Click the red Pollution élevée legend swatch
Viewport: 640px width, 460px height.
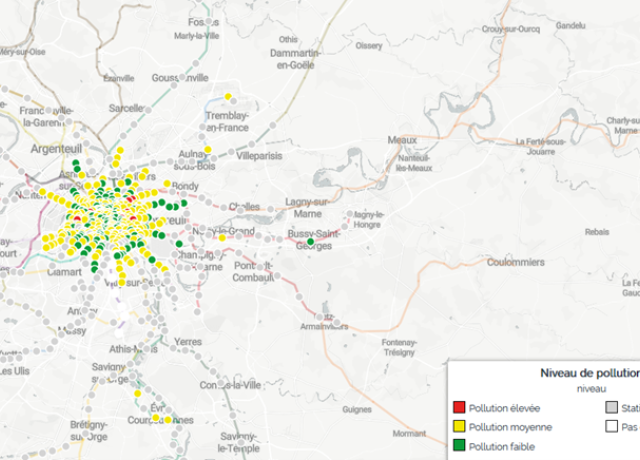point(460,408)
